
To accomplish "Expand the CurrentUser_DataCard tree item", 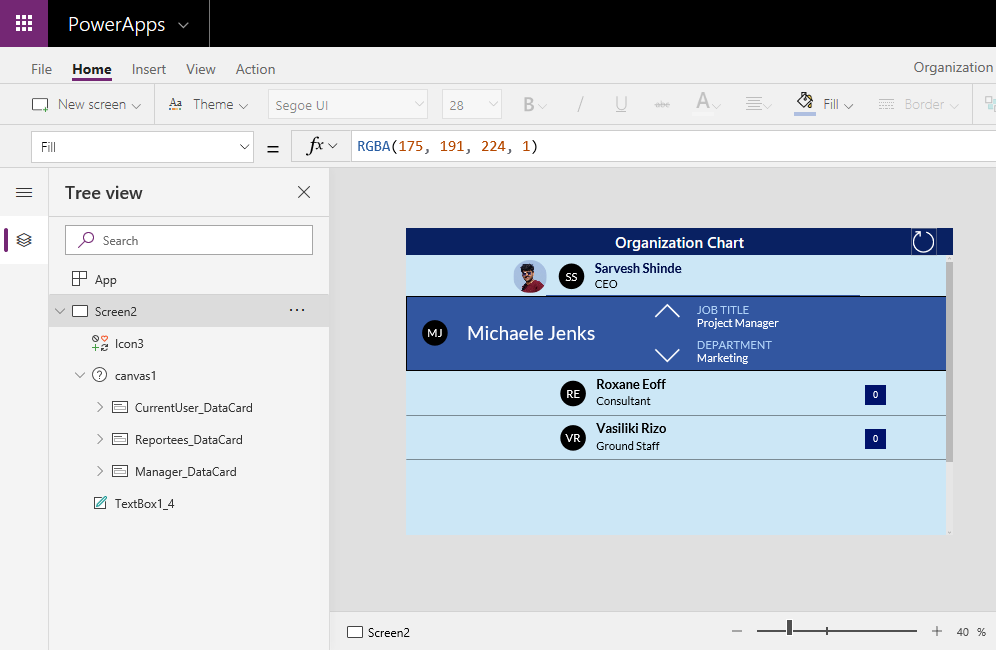I will tap(98, 407).
